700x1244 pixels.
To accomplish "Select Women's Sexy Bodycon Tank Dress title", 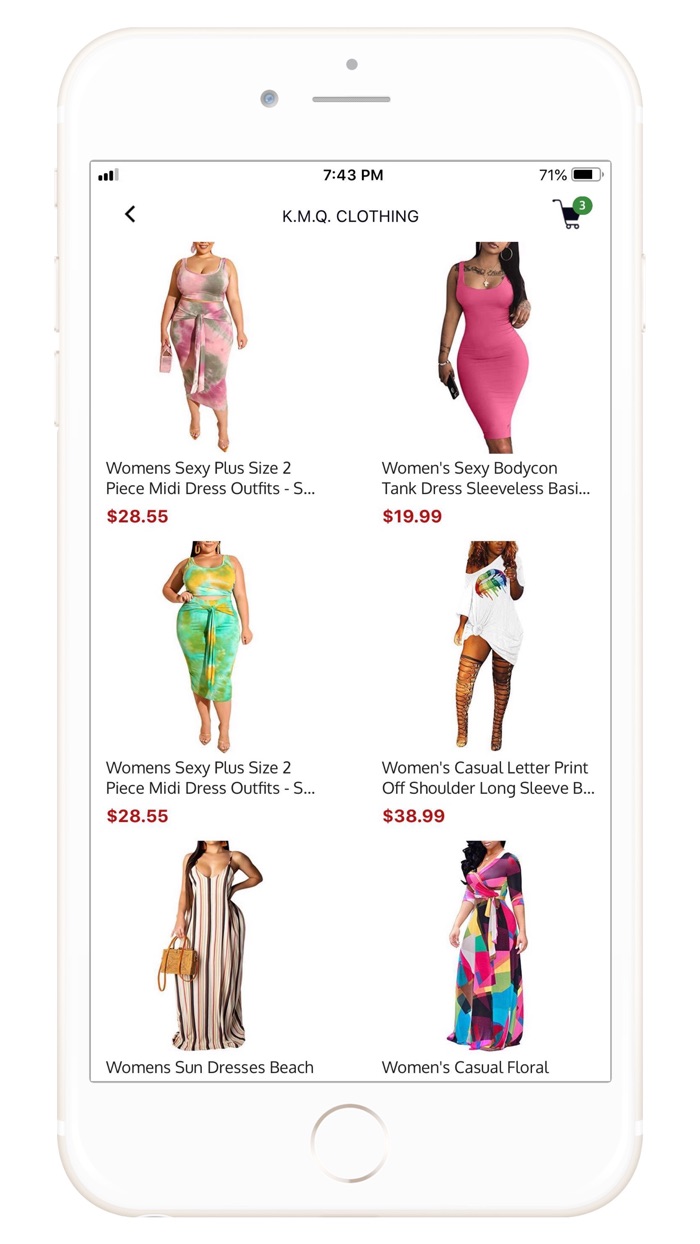I will [x=486, y=478].
